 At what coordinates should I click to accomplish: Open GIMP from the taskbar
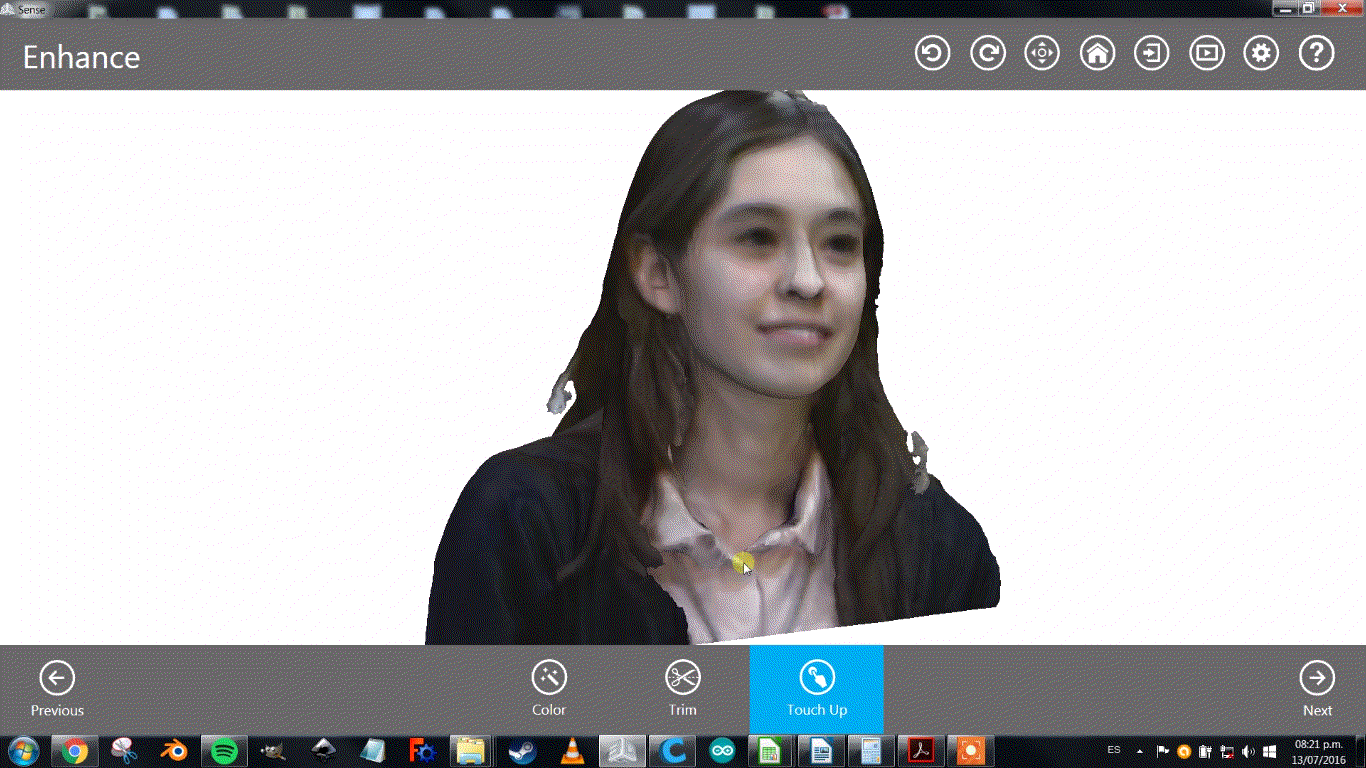272,750
